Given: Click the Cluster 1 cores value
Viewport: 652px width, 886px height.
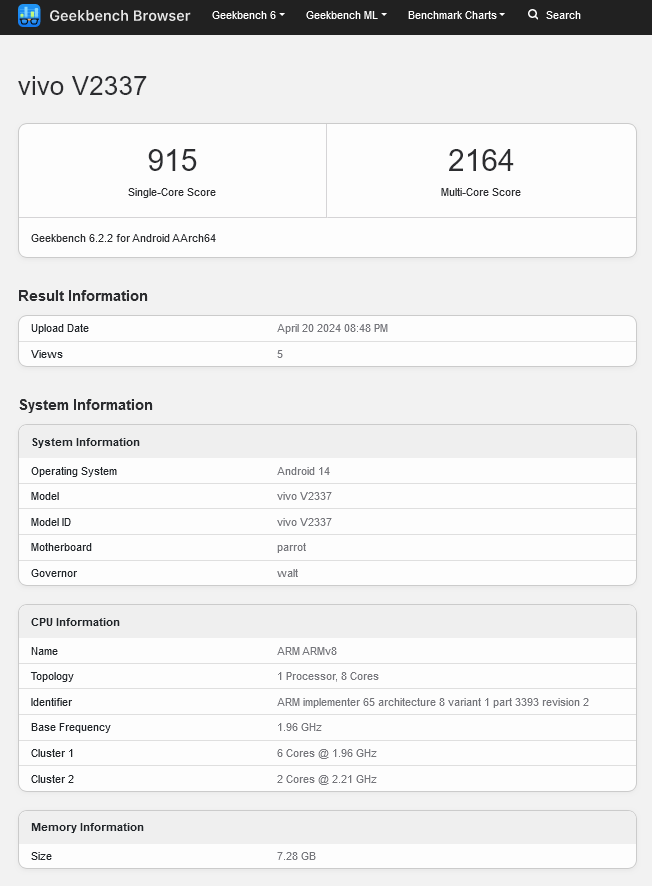Looking at the screenshot, I should (326, 753).
